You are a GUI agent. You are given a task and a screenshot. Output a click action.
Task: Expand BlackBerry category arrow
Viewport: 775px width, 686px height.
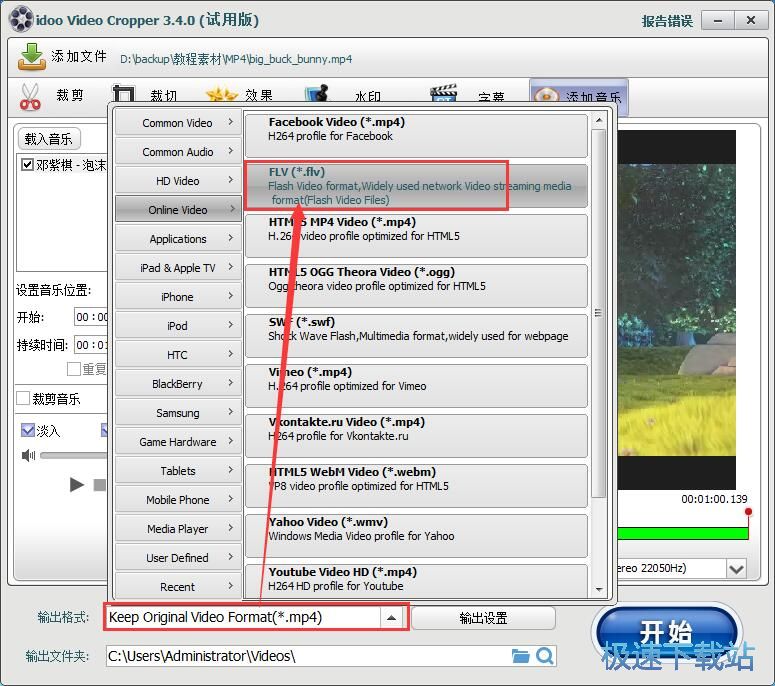click(x=231, y=383)
